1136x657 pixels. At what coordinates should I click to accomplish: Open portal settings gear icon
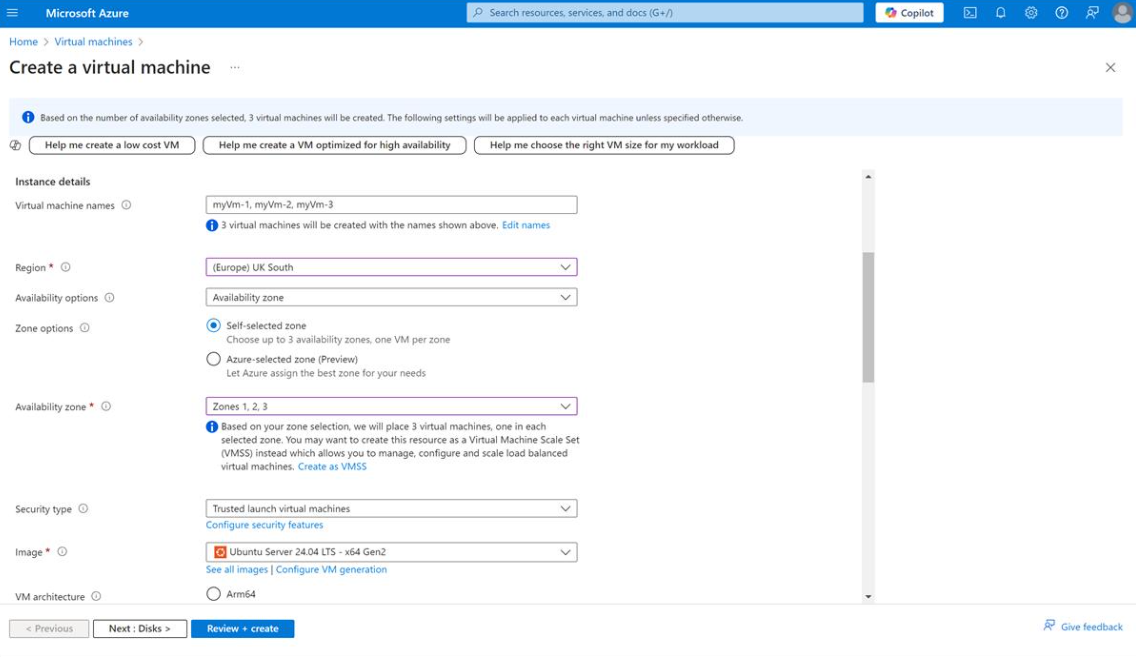tap(1031, 13)
